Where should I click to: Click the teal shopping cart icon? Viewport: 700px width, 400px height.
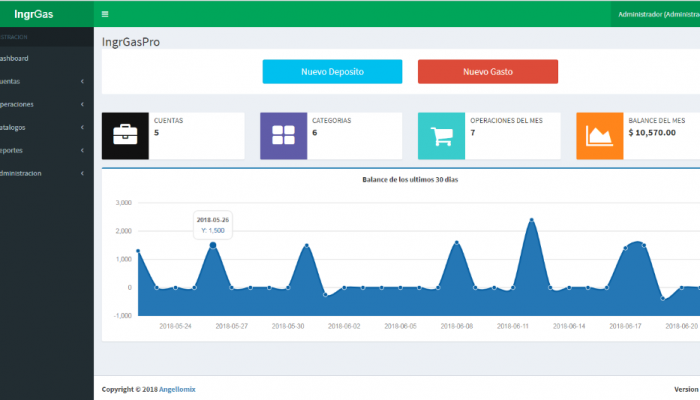pyautogui.click(x=441, y=136)
